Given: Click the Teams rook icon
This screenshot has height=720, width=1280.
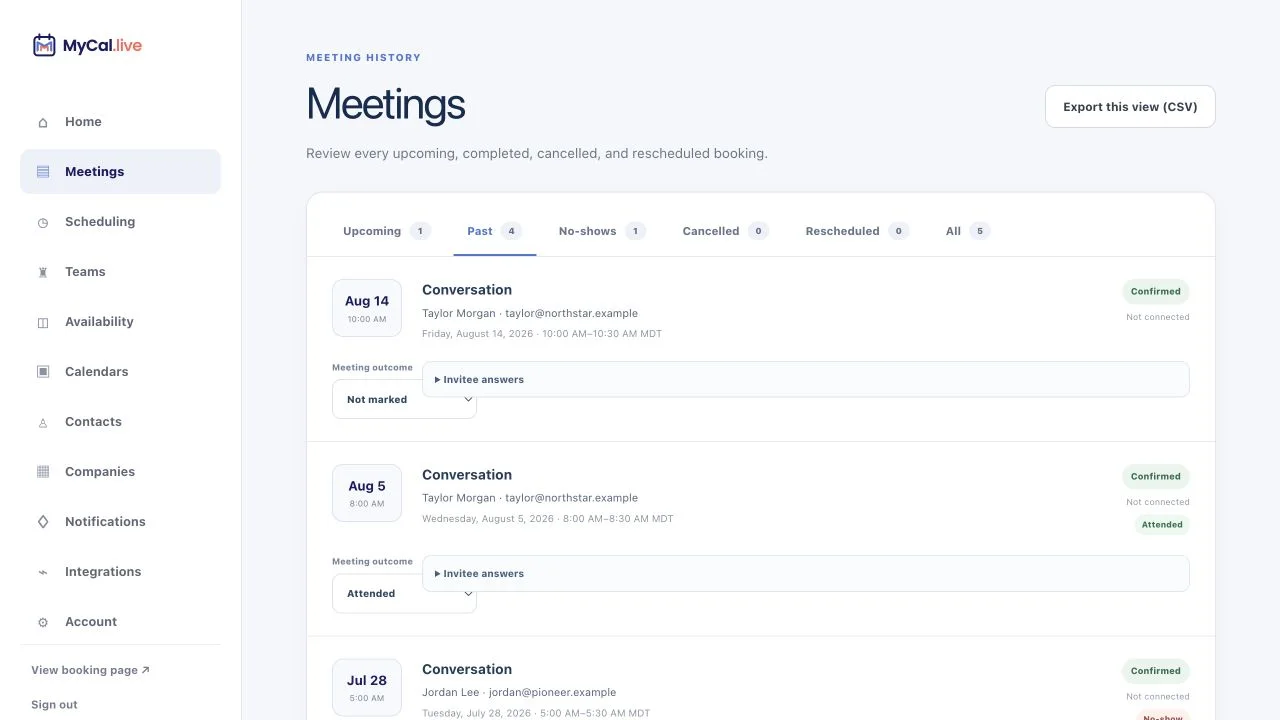Looking at the screenshot, I should click(x=43, y=272).
